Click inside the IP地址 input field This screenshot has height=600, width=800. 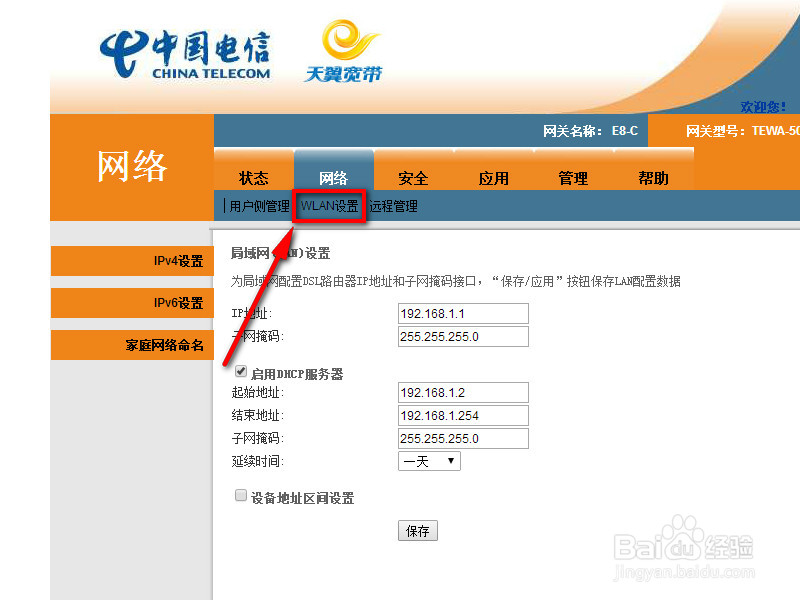point(462,313)
